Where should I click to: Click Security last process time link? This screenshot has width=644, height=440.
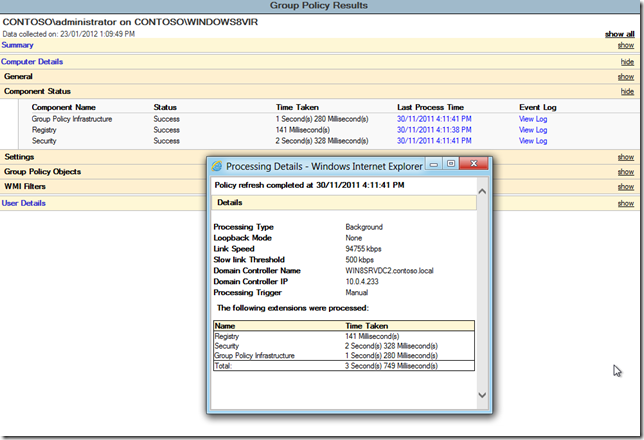432,141
